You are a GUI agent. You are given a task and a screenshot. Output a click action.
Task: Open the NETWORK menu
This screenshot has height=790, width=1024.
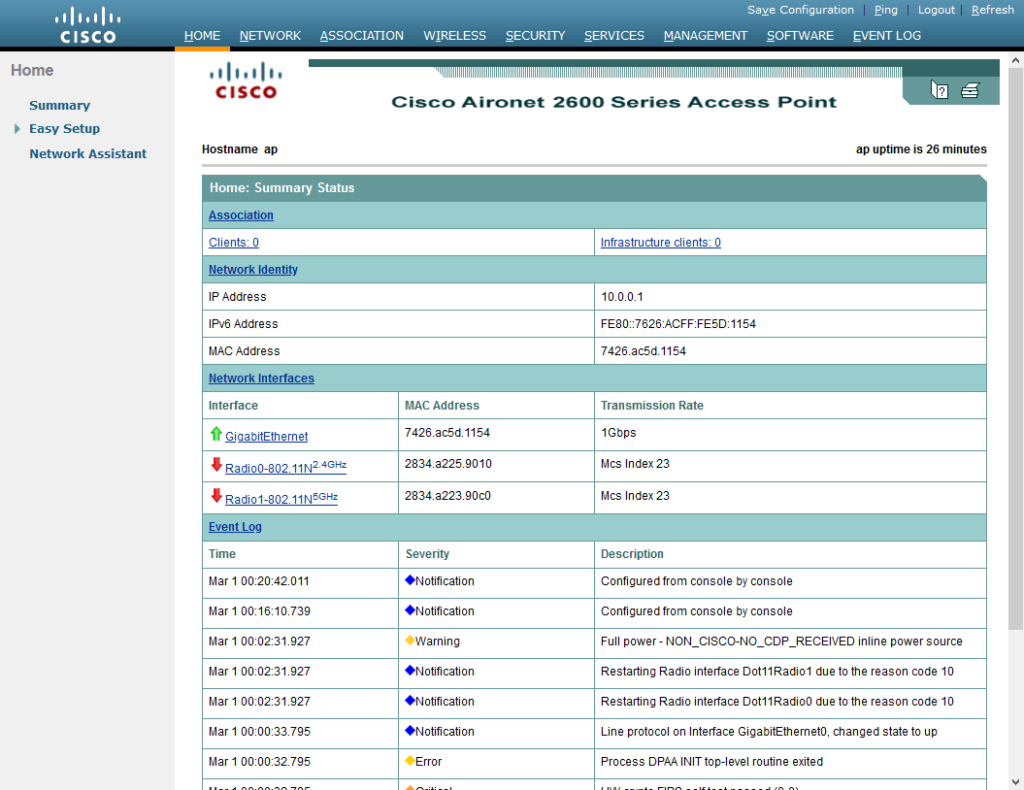coord(270,36)
